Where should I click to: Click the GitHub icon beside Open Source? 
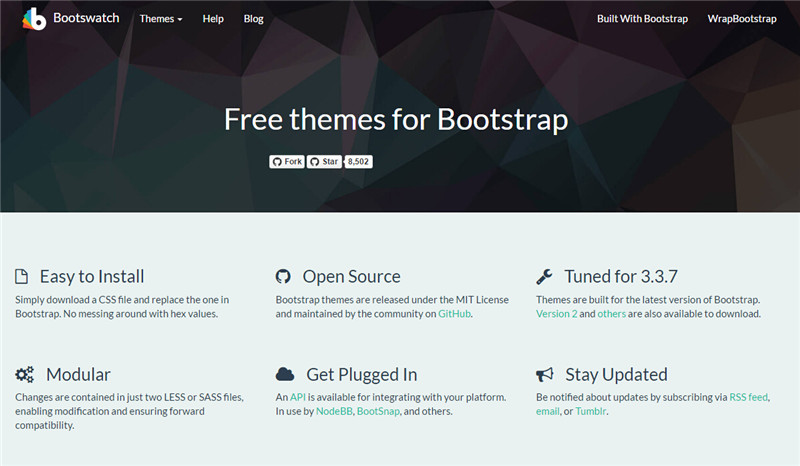pyautogui.click(x=283, y=277)
